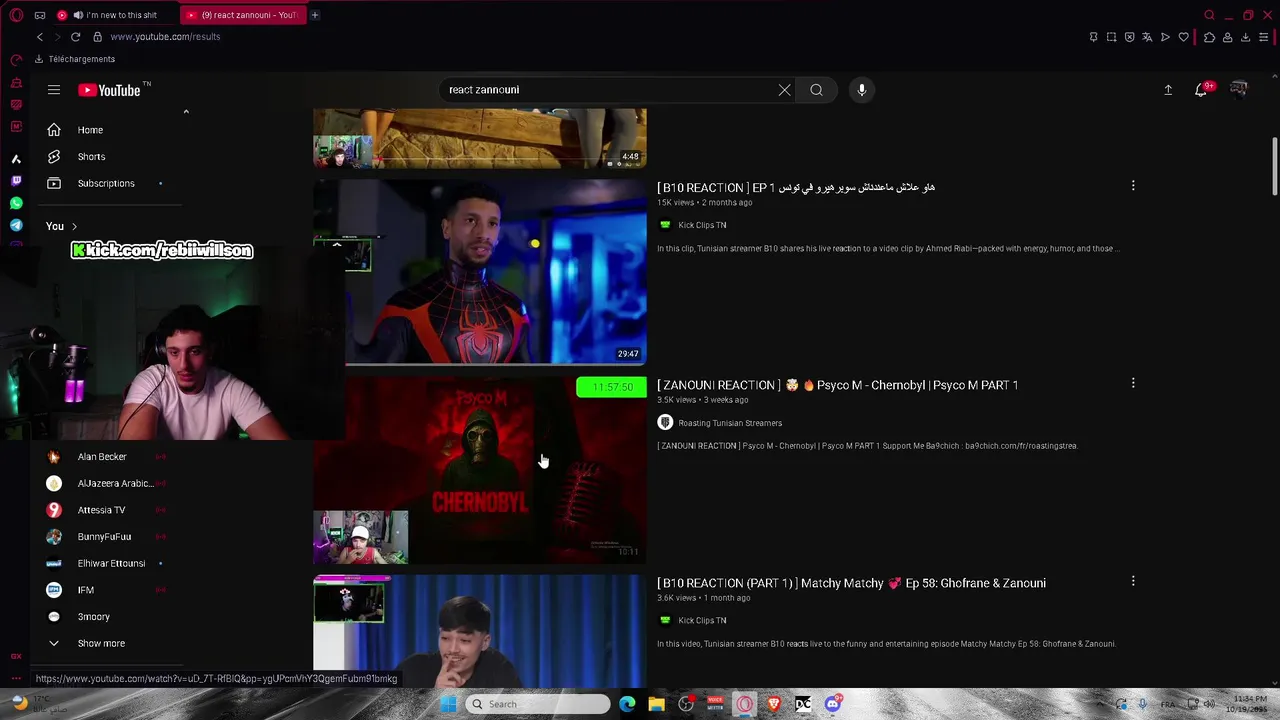This screenshot has height=720, width=1280.
Task: Open File Explorer from the taskbar
Action: (656, 704)
